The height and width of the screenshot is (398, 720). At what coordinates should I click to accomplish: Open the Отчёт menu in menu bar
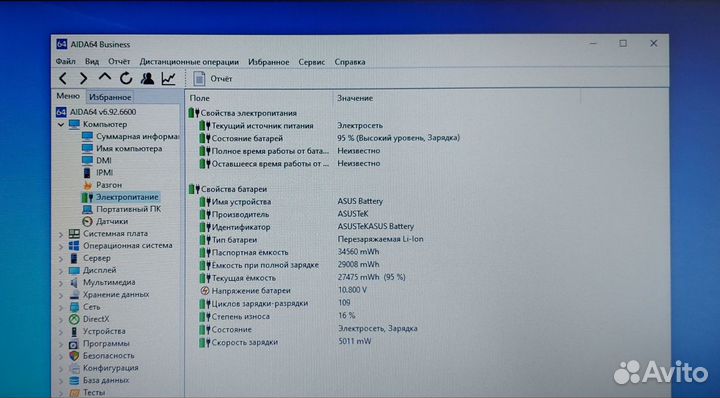tap(119, 62)
